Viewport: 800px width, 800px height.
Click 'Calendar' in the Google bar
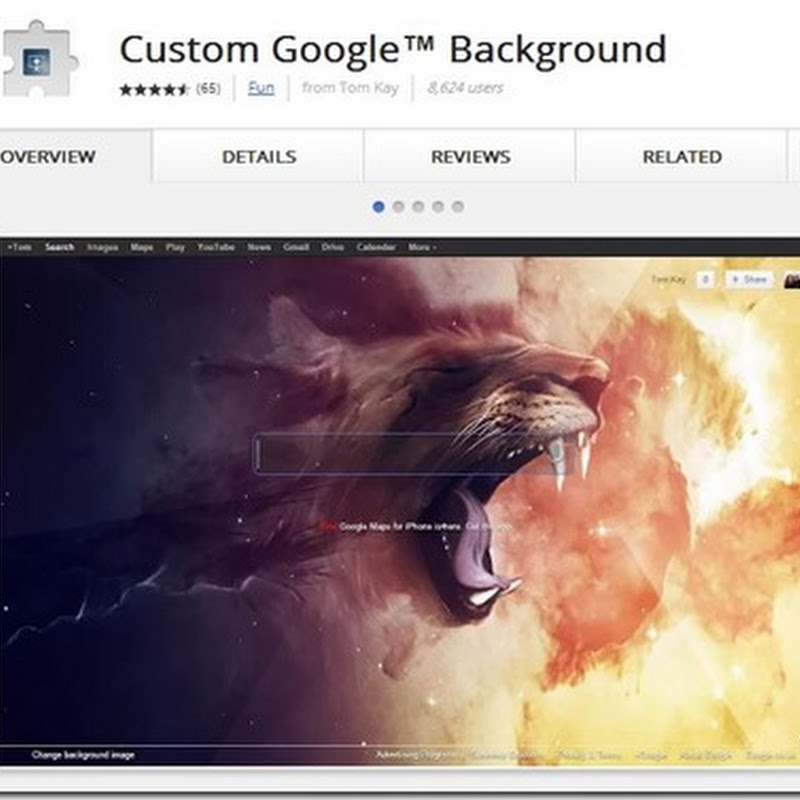[x=377, y=247]
